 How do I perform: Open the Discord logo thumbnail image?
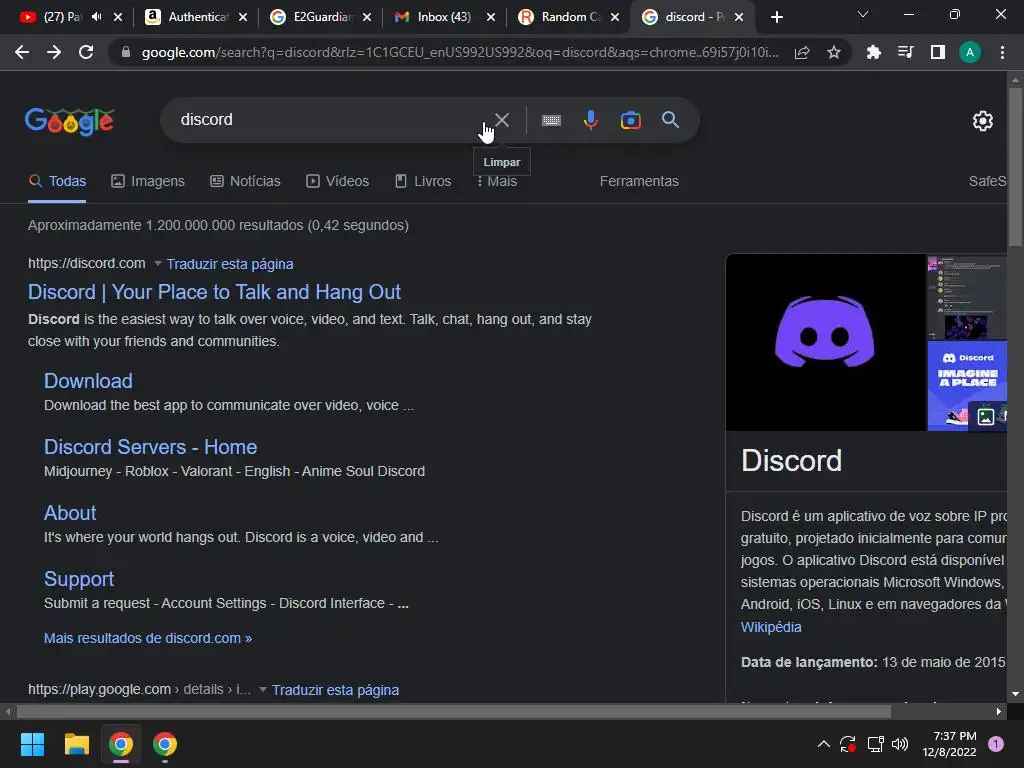(825, 342)
